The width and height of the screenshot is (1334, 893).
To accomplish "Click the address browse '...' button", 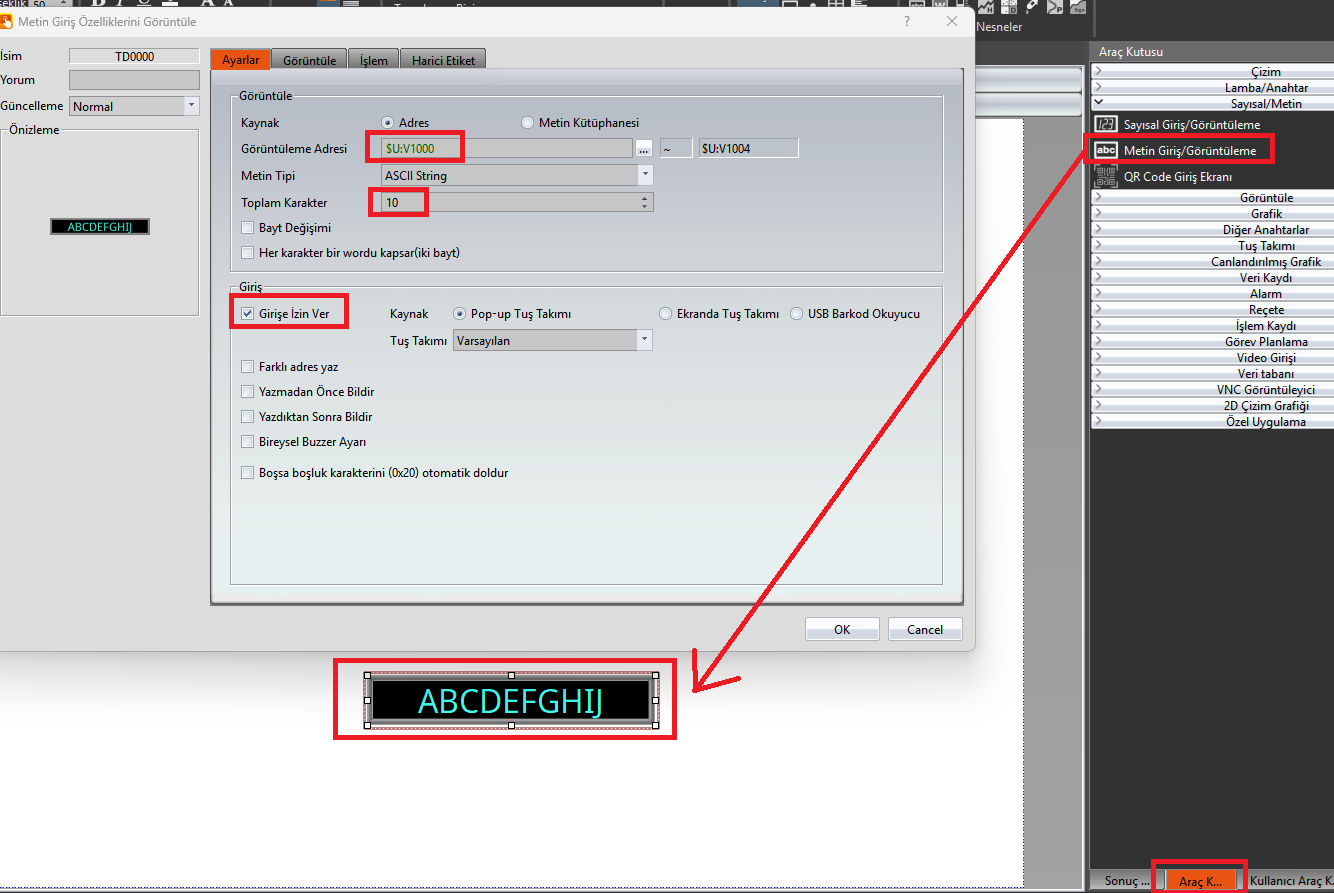I will (x=645, y=148).
